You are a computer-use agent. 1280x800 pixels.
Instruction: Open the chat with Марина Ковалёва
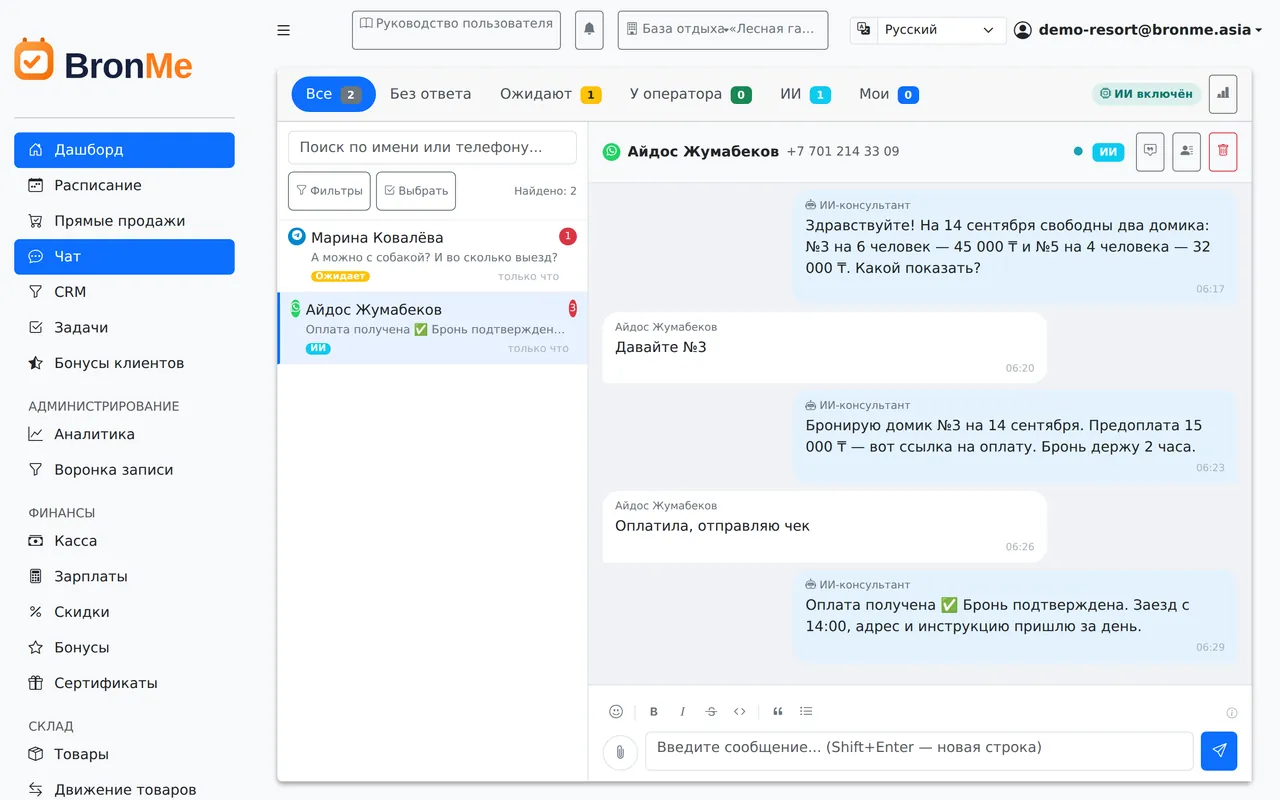(432, 256)
